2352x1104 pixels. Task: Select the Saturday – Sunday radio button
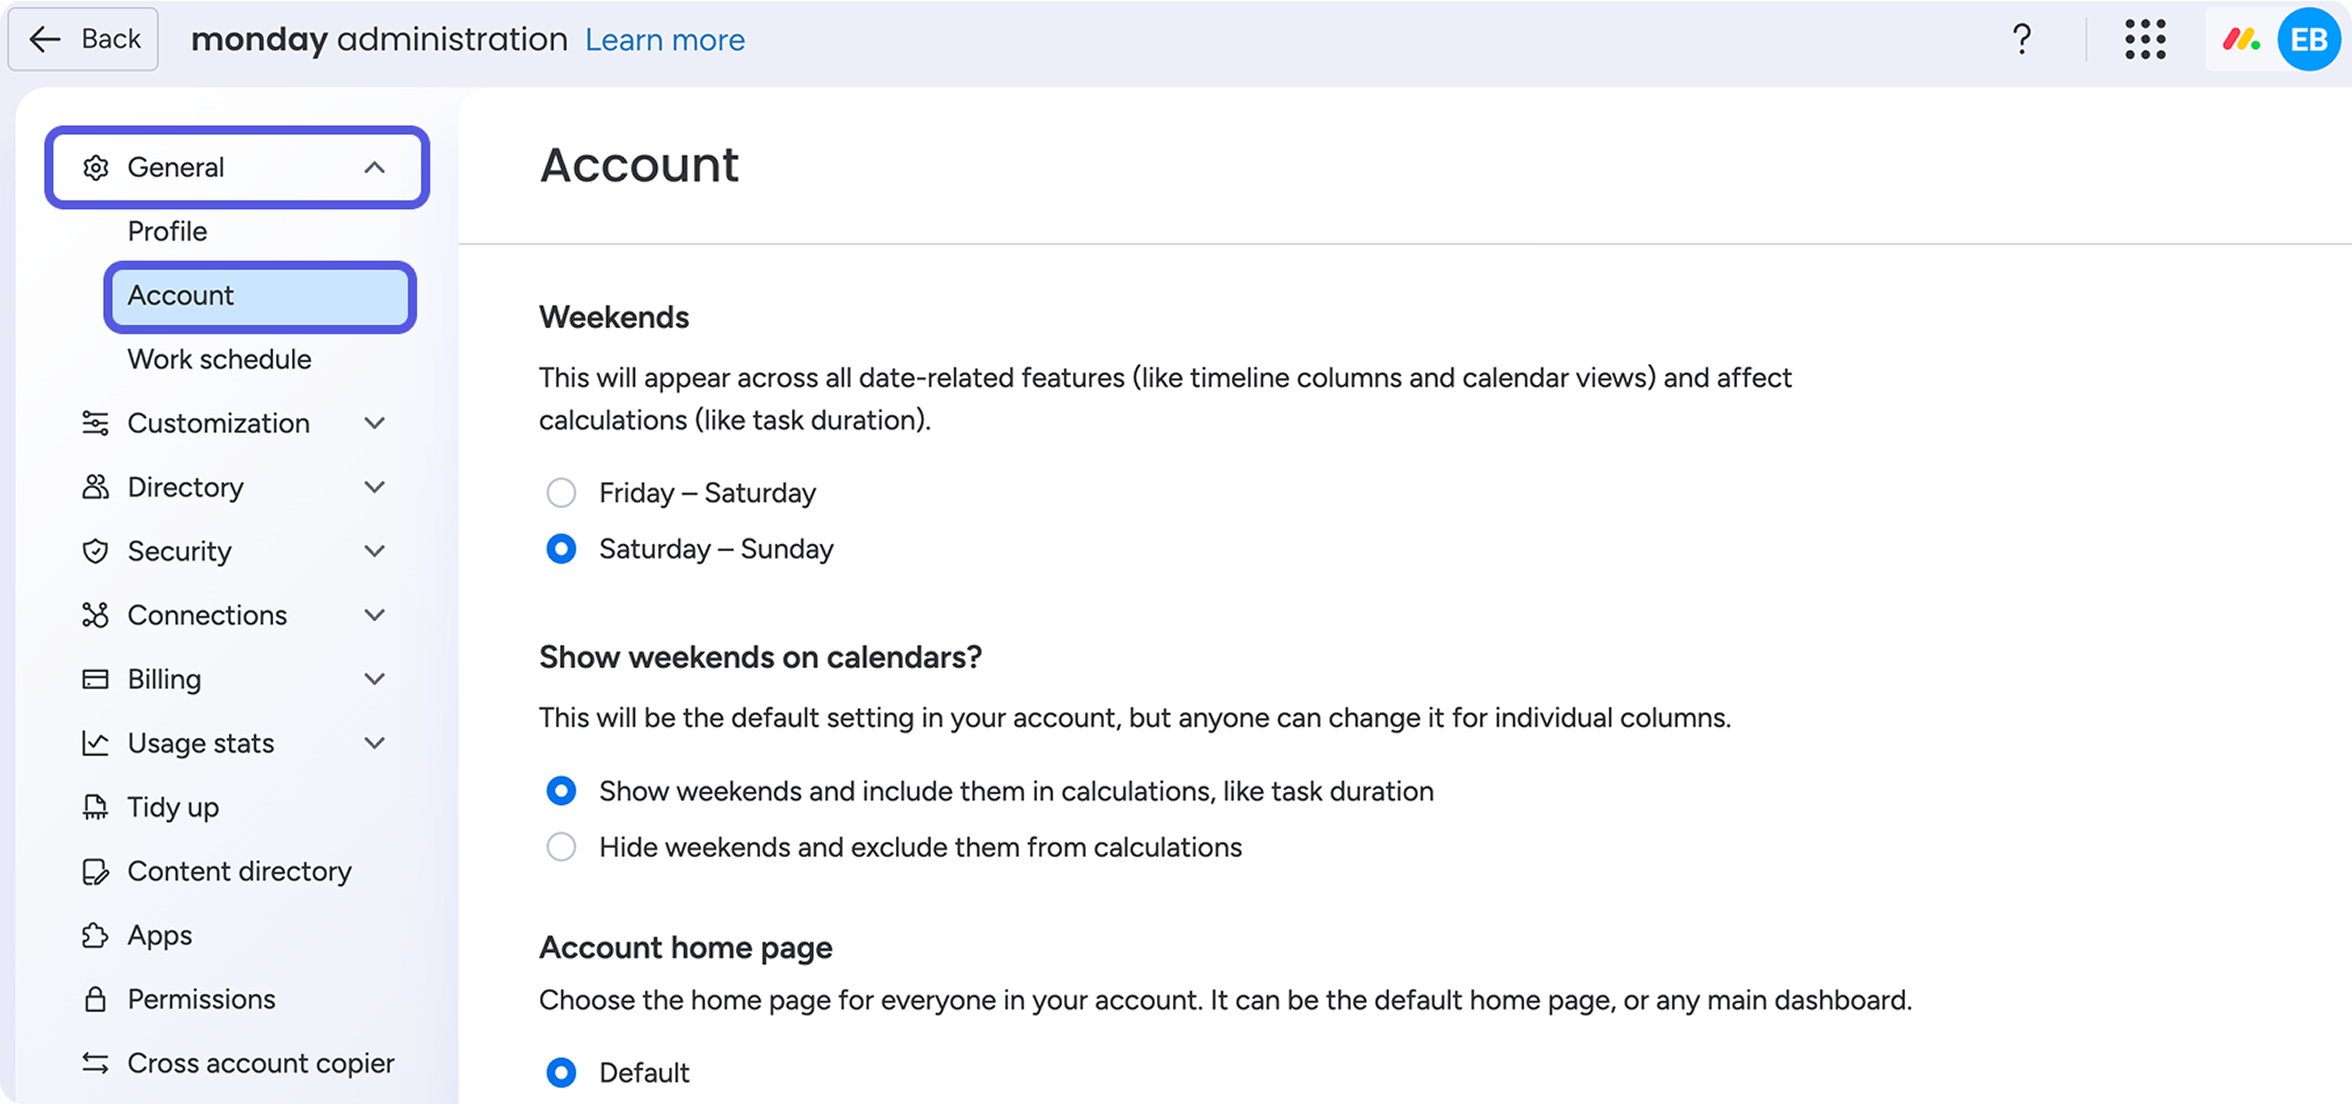coord(561,549)
